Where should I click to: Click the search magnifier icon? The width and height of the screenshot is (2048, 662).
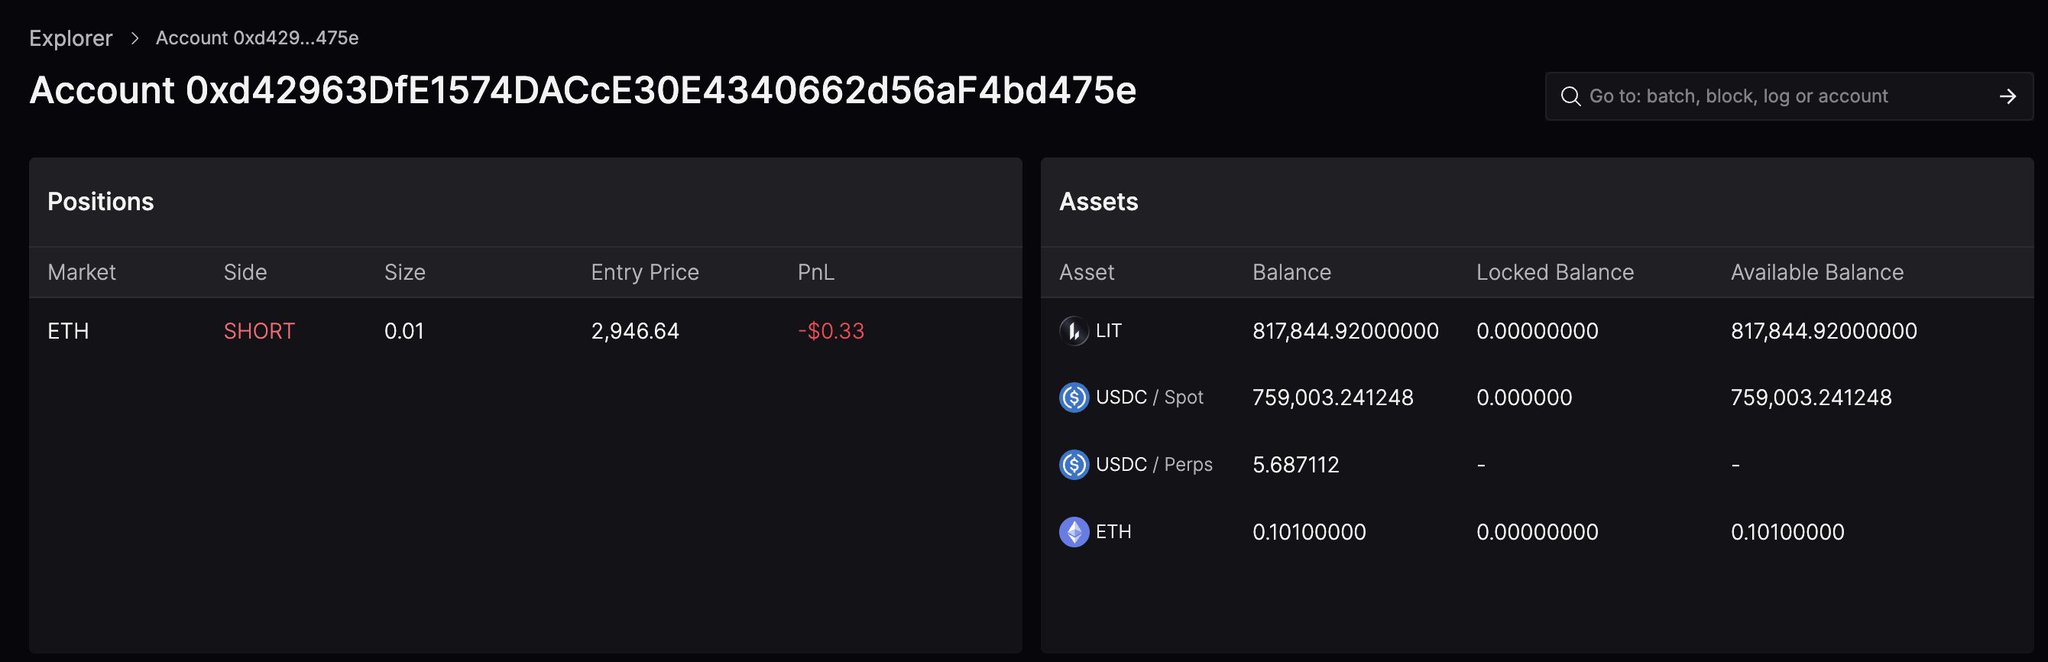tap(1570, 97)
